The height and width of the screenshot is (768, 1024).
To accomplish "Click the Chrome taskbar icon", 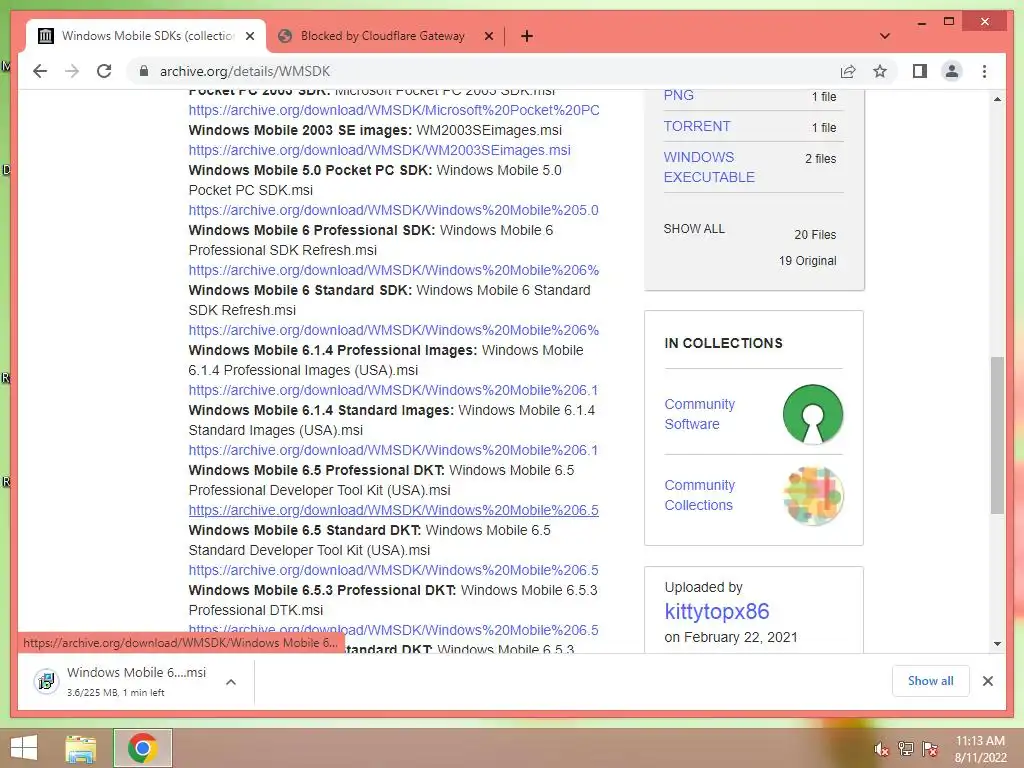I will pyautogui.click(x=143, y=748).
